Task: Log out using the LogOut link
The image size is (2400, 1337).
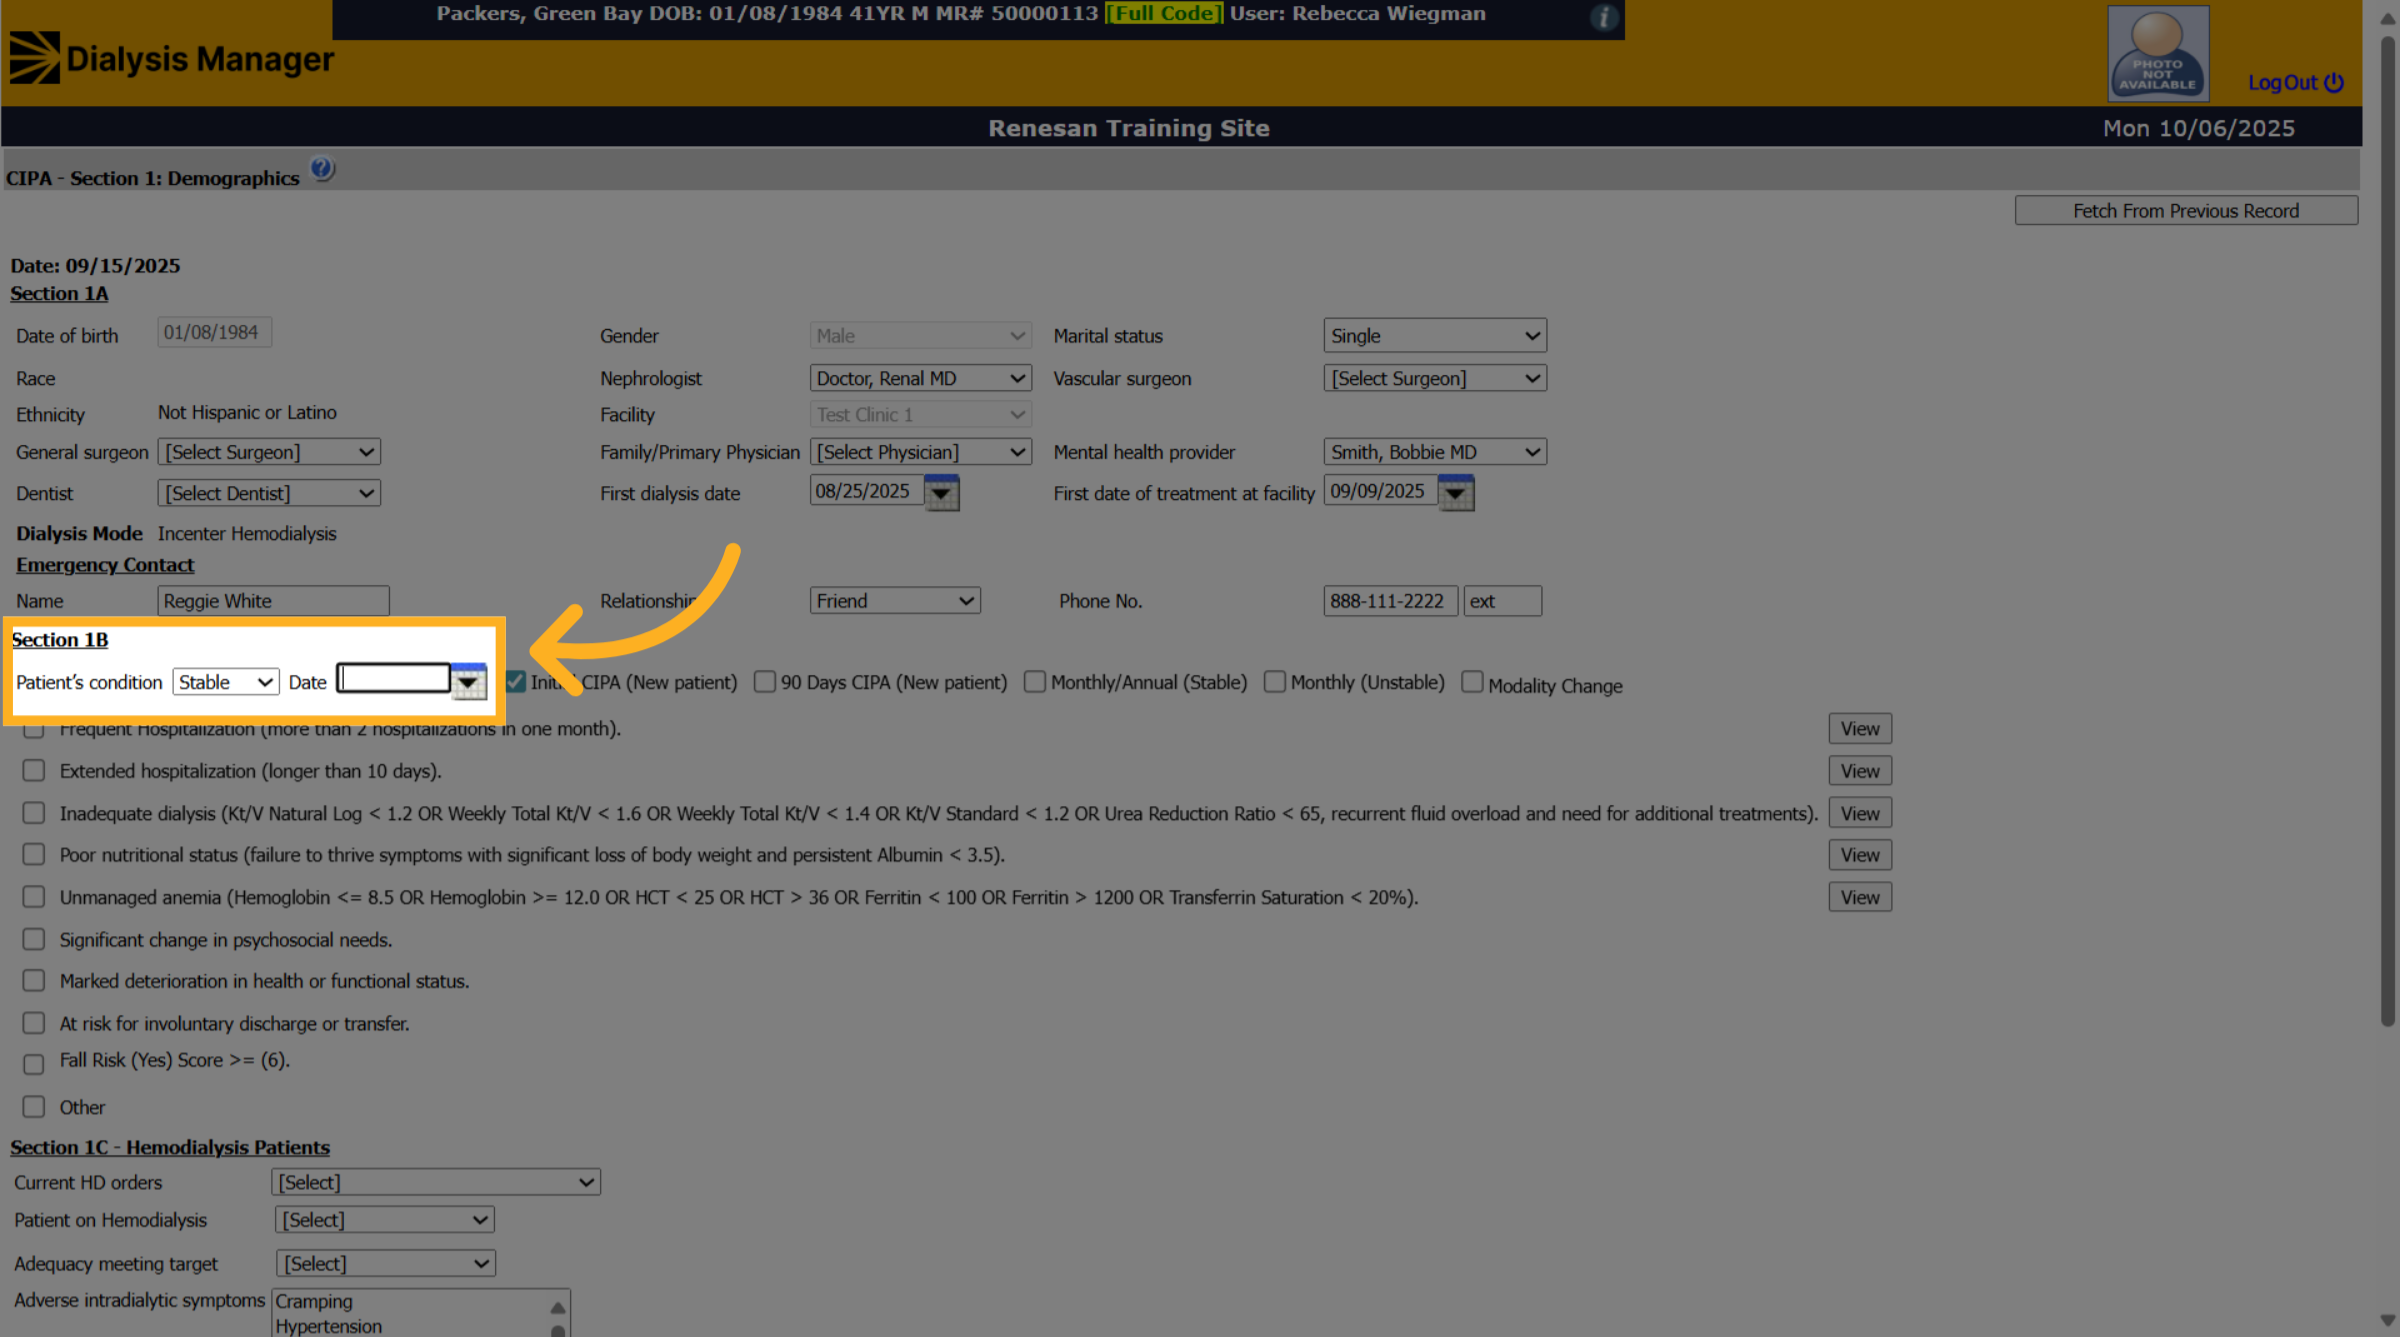Action: 2295,82
